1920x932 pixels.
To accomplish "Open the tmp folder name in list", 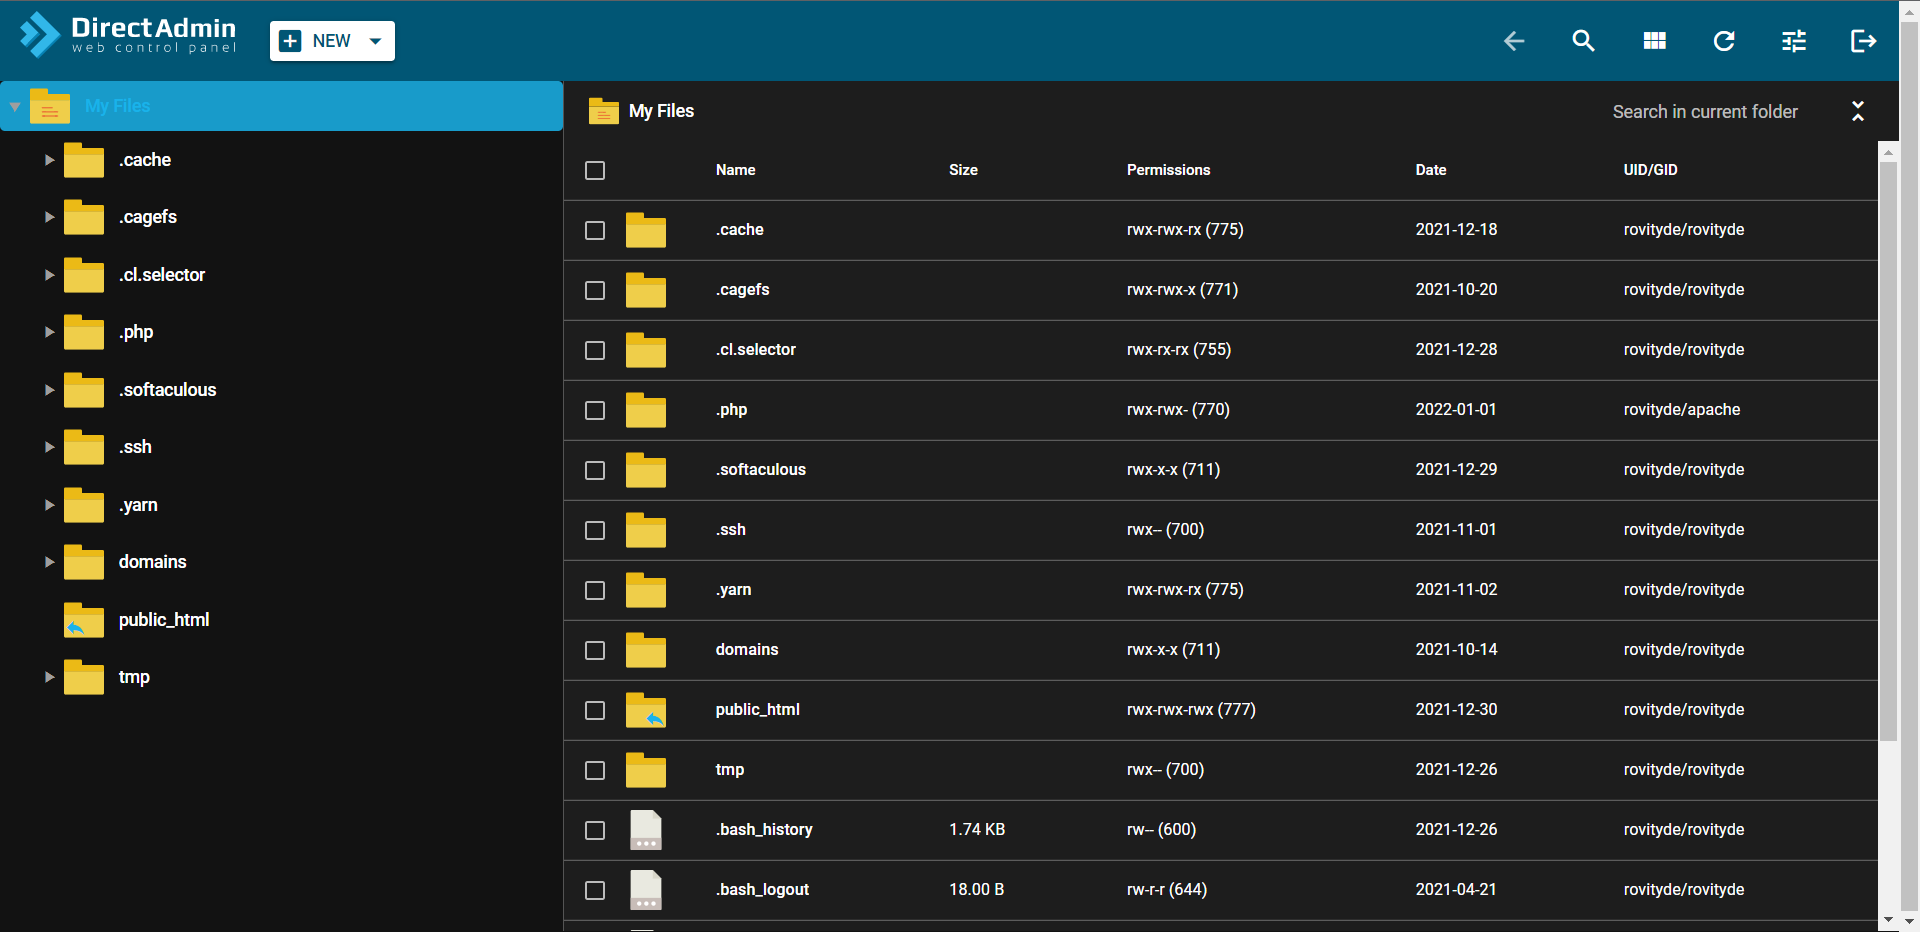I will [729, 770].
